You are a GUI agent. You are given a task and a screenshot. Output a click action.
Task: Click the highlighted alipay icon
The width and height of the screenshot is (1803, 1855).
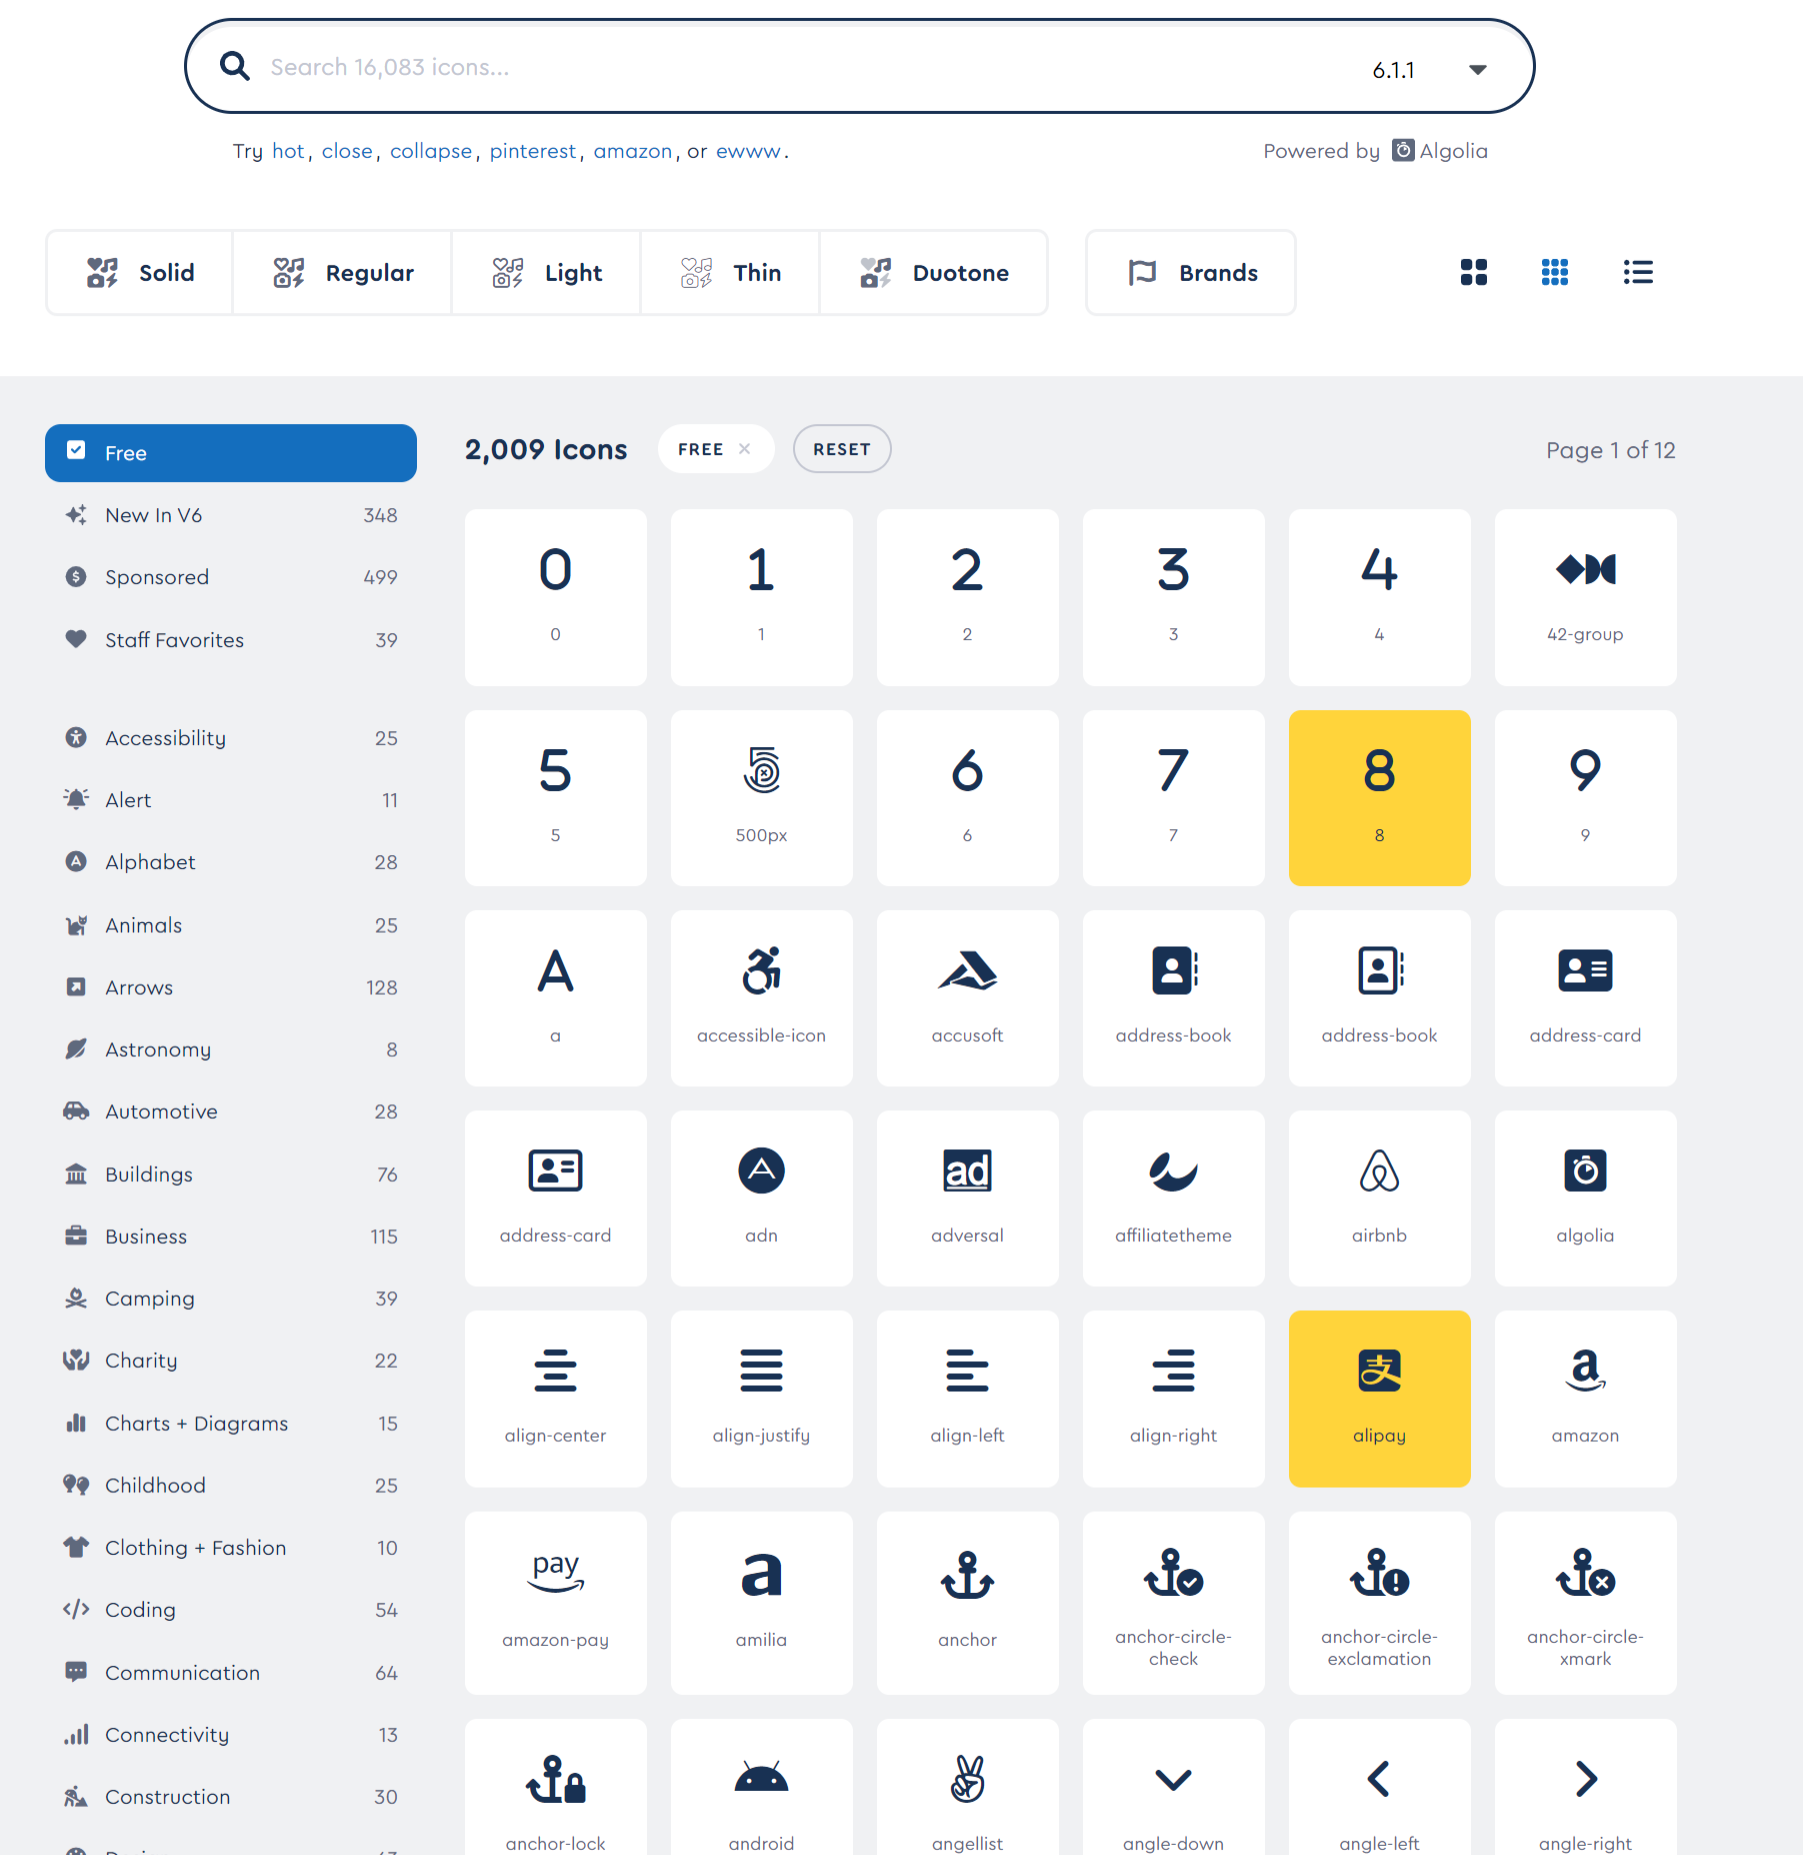click(x=1379, y=1397)
